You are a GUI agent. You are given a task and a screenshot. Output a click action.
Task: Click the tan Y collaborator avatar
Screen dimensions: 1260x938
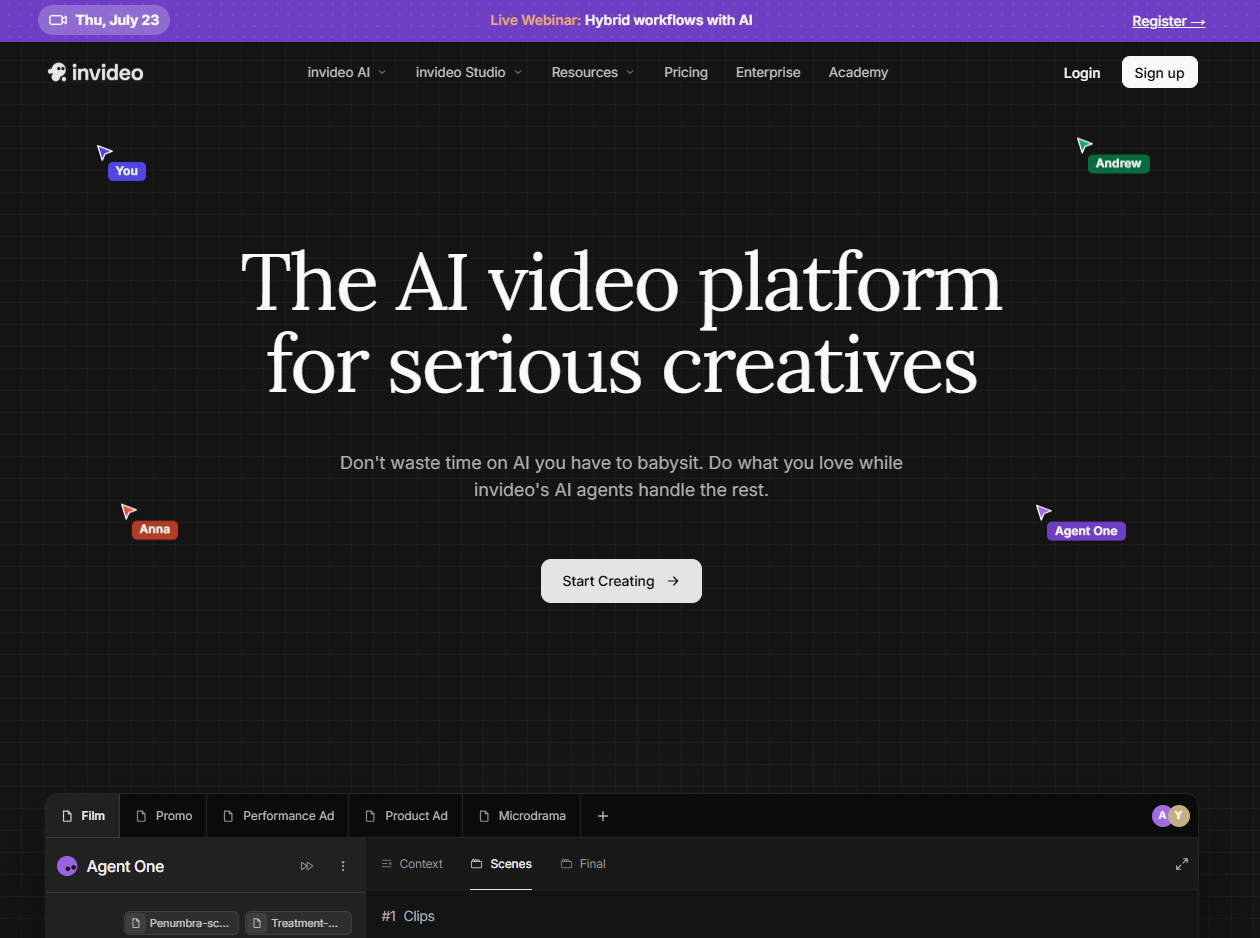click(x=1180, y=816)
